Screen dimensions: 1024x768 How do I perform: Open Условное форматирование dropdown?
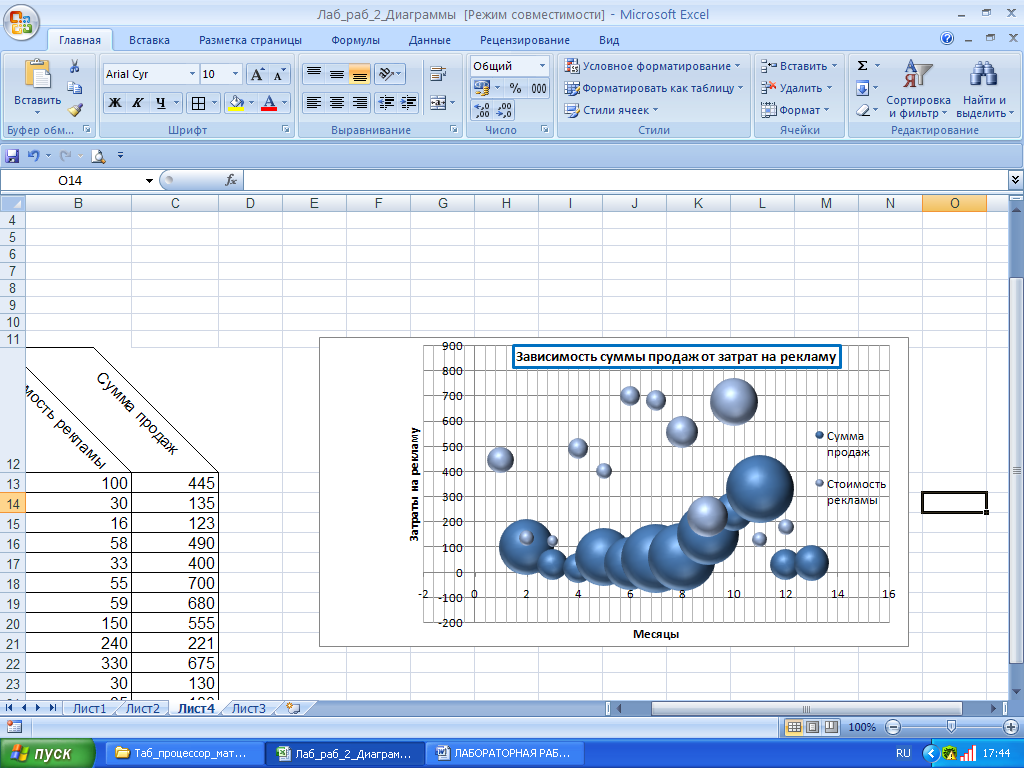point(653,66)
